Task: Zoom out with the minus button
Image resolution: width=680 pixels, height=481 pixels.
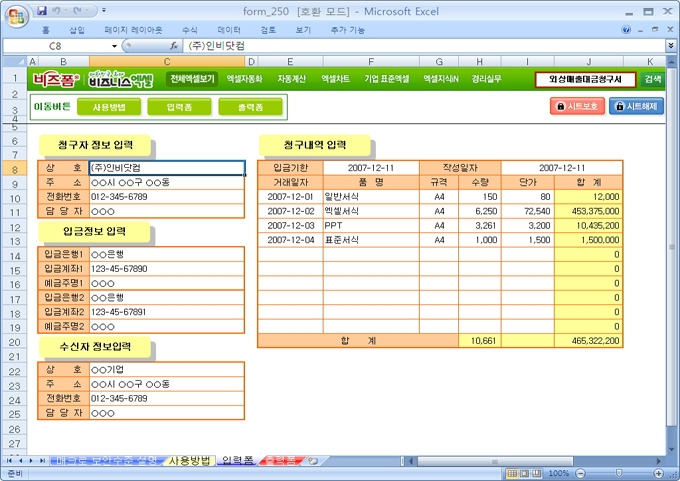Action: (581, 473)
